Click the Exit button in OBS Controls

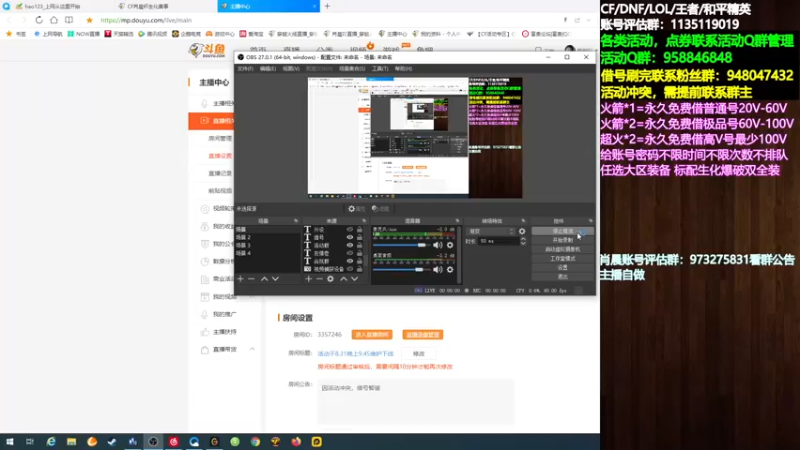click(562, 277)
